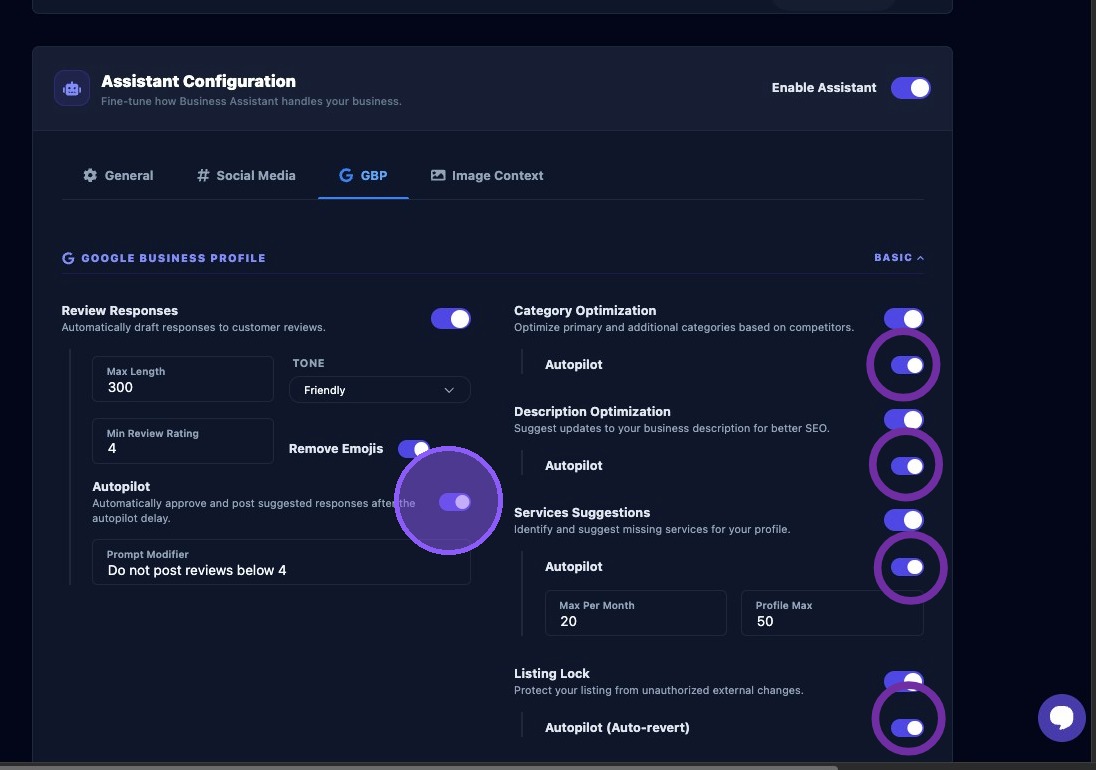This screenshot has height=770, width=1096.
Task: Switch to the General tab
Action: point(118,175)
